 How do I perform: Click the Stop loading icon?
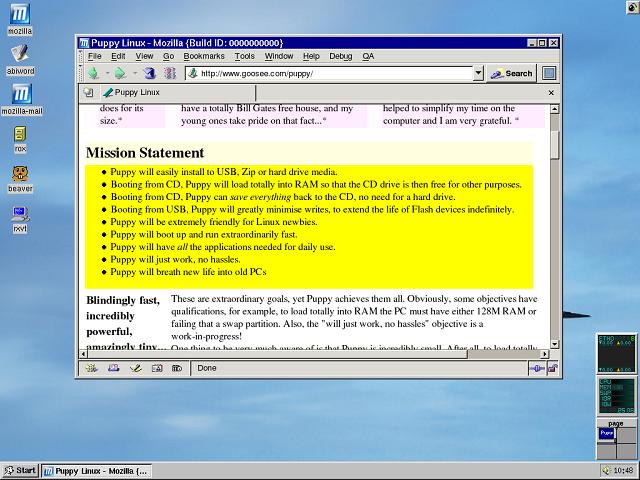click(x=169, y=73)
